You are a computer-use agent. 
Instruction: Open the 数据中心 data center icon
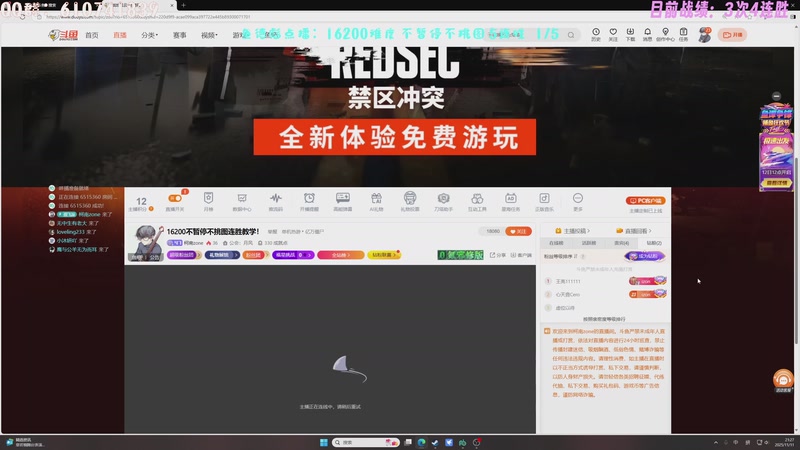click(242, 202)
